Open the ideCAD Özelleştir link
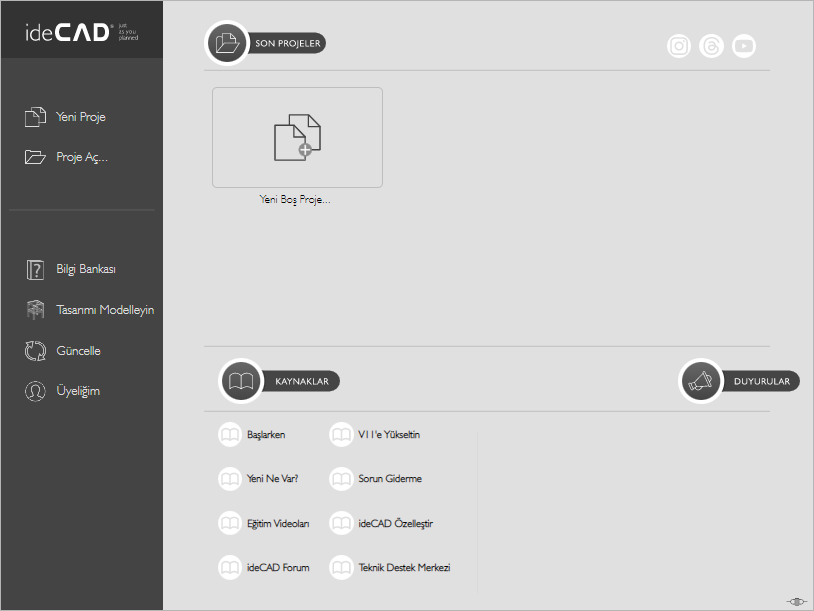Image resolution: width=814 pixels, height=611 pixels. point(396,523)
